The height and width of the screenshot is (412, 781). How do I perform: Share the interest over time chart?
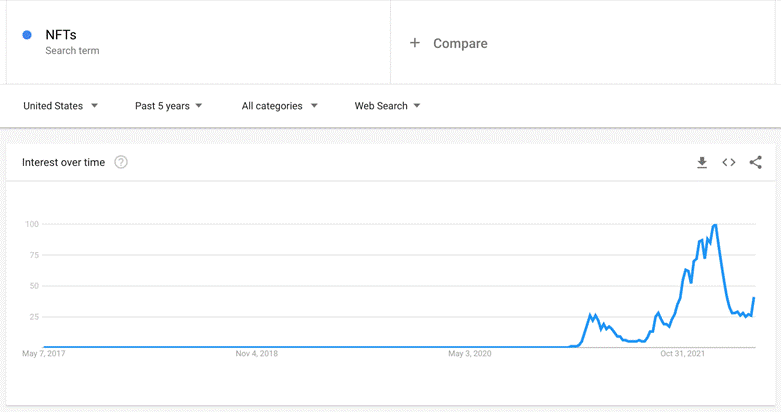(756, 162)
